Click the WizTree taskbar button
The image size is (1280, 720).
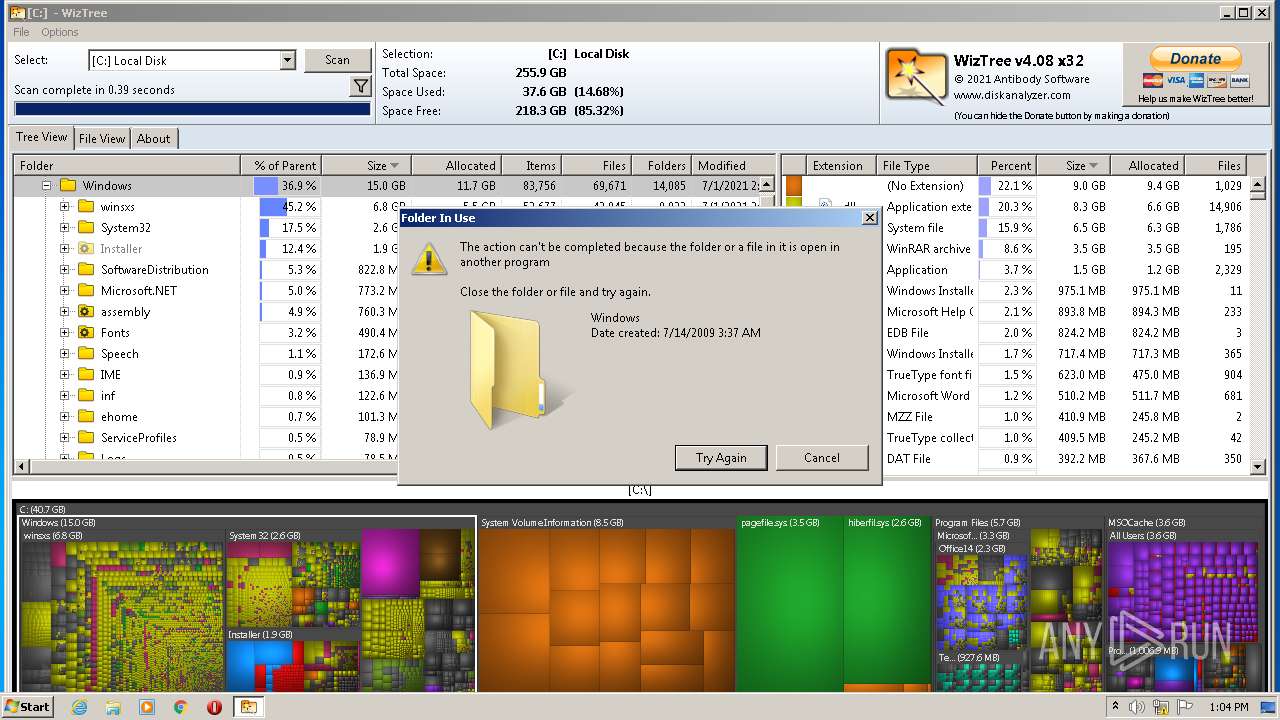click(248, 706)
